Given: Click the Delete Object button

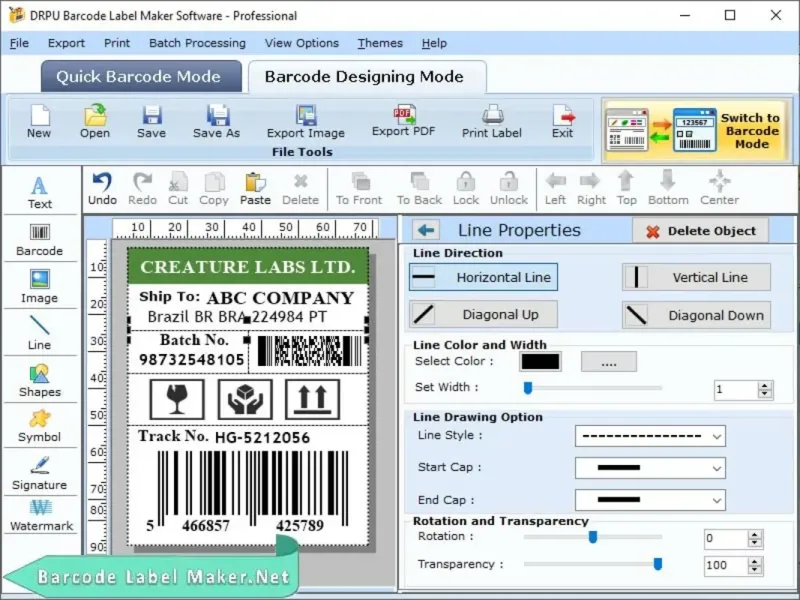Looking at the screenshot, I should pyautogui.click(x=701, y=231).
